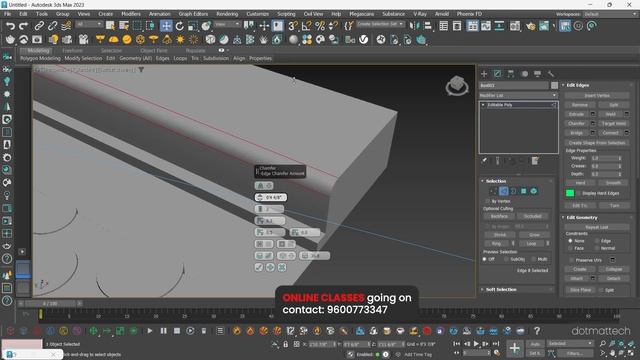The image size is (640, 360).
Task: Click the Redo arrow icon
Action: point(24,26)
